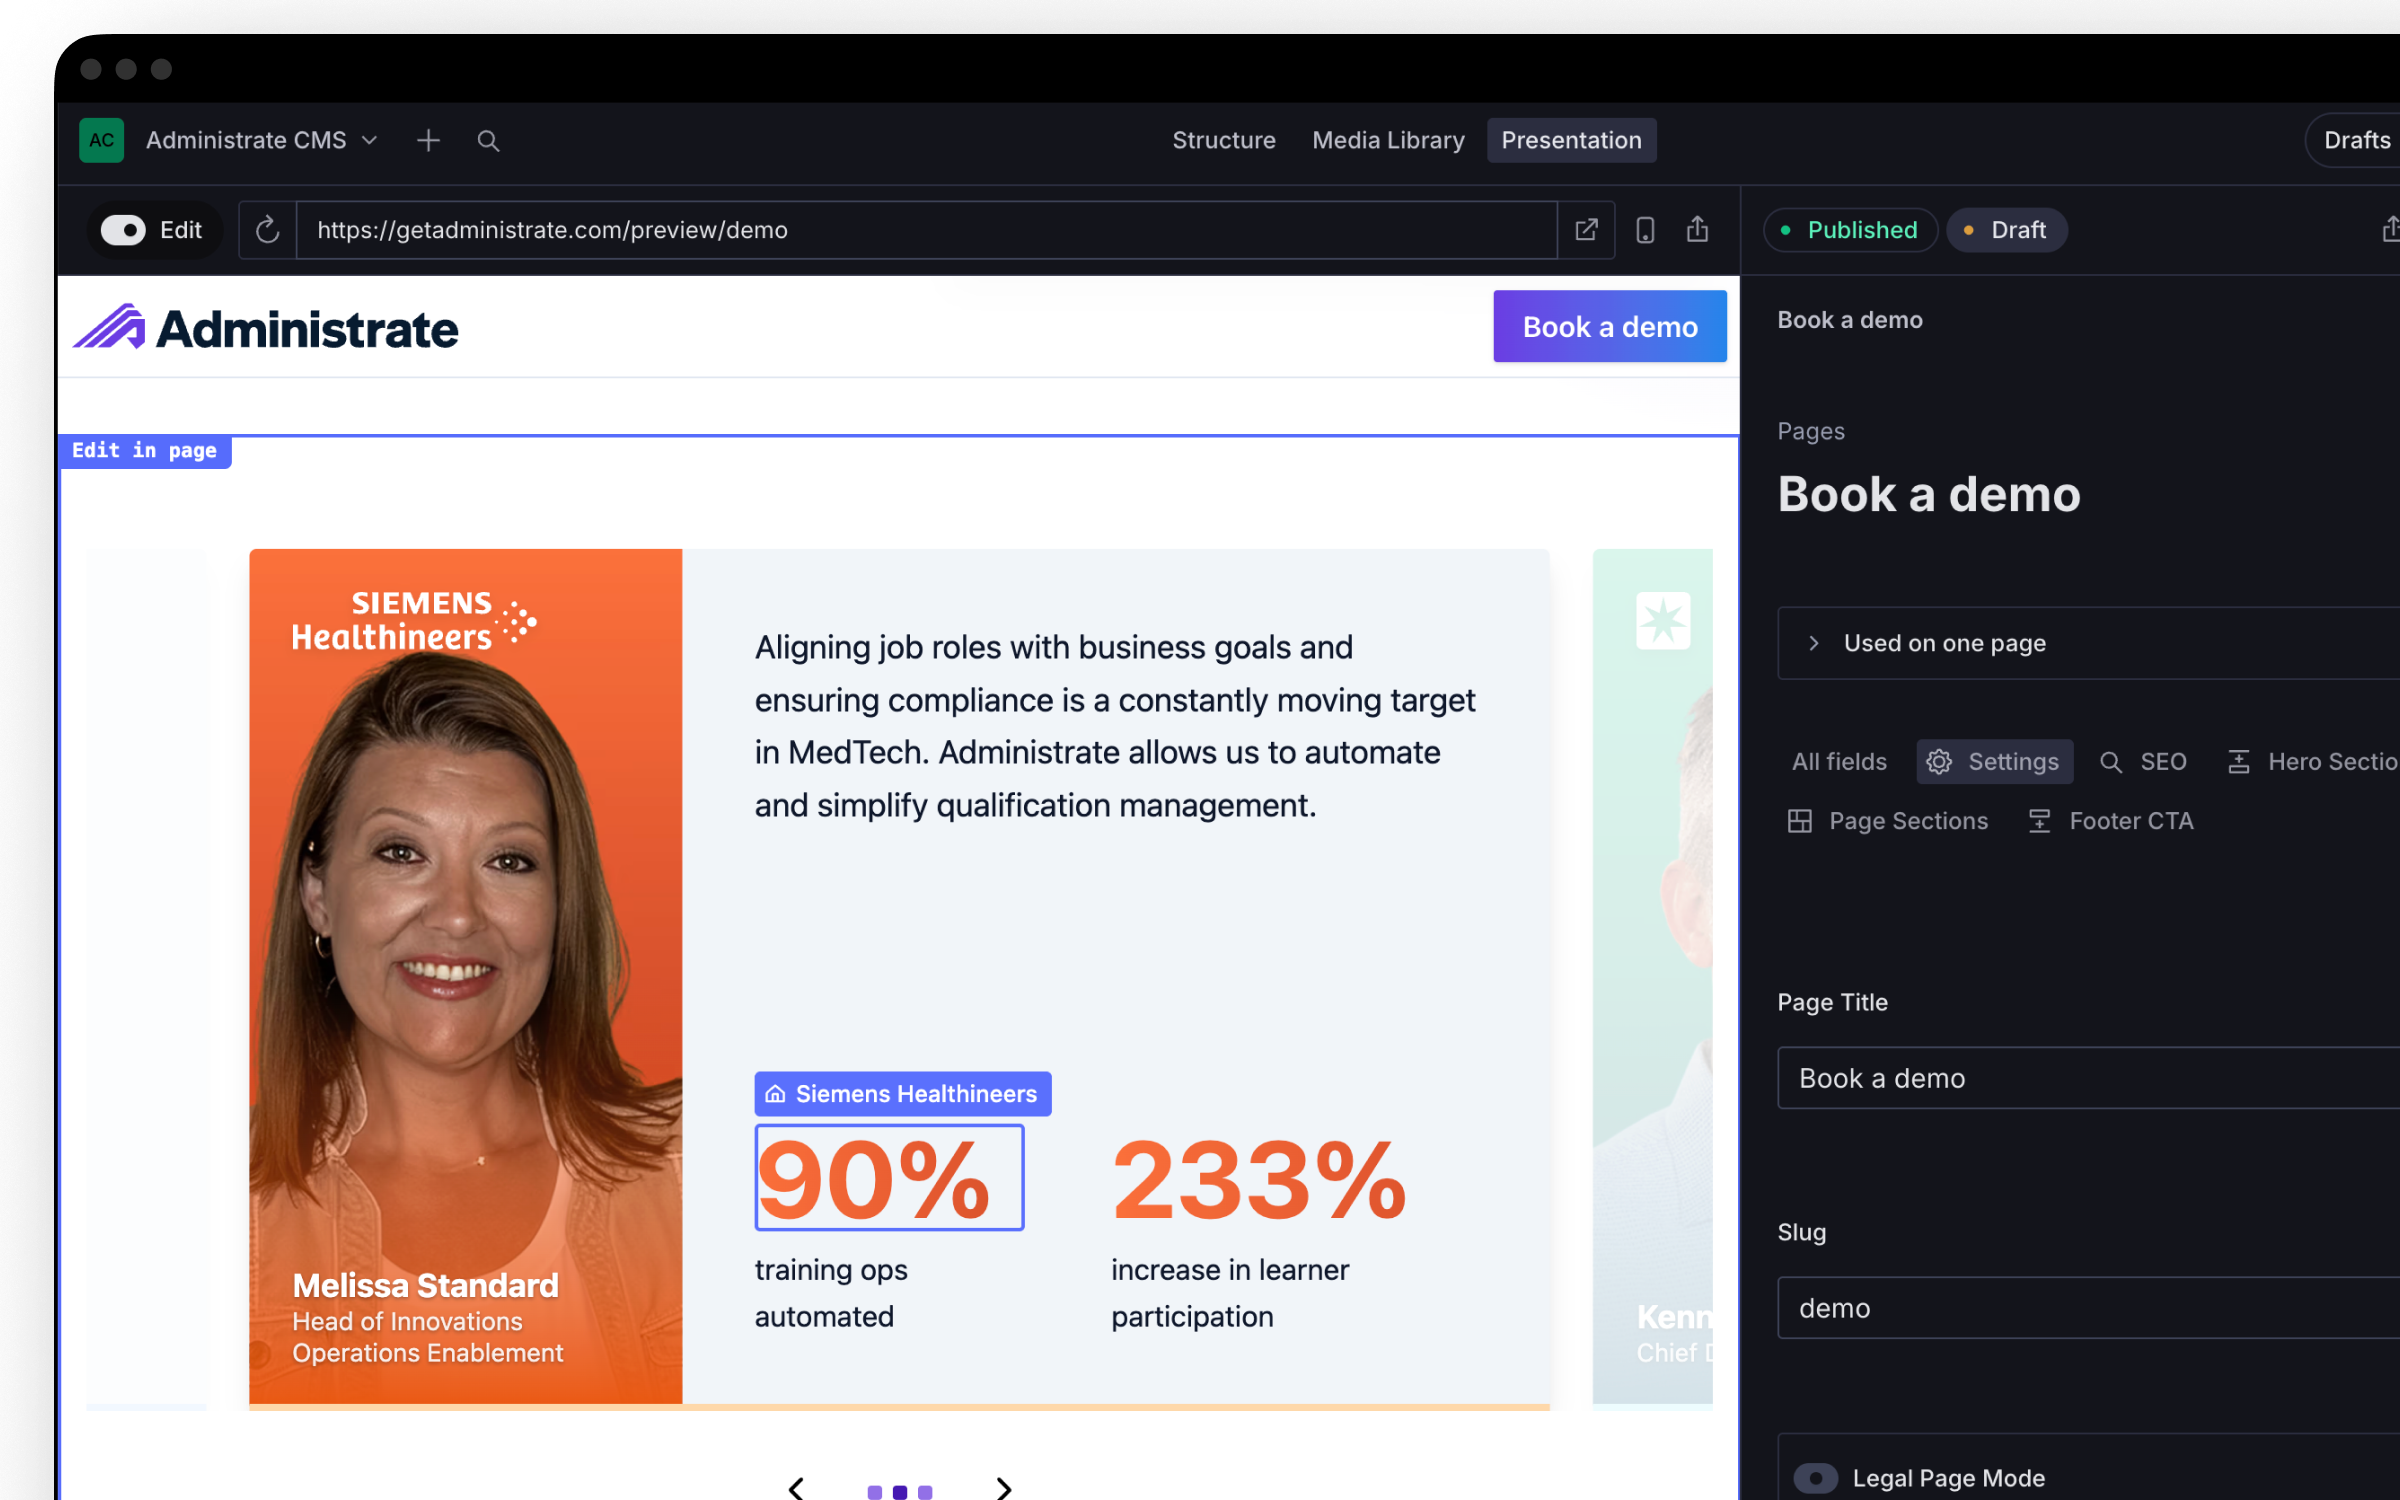
Task: Refresh the preview with the reload icon
Action: pyautogui.click(x=267, y=230)
